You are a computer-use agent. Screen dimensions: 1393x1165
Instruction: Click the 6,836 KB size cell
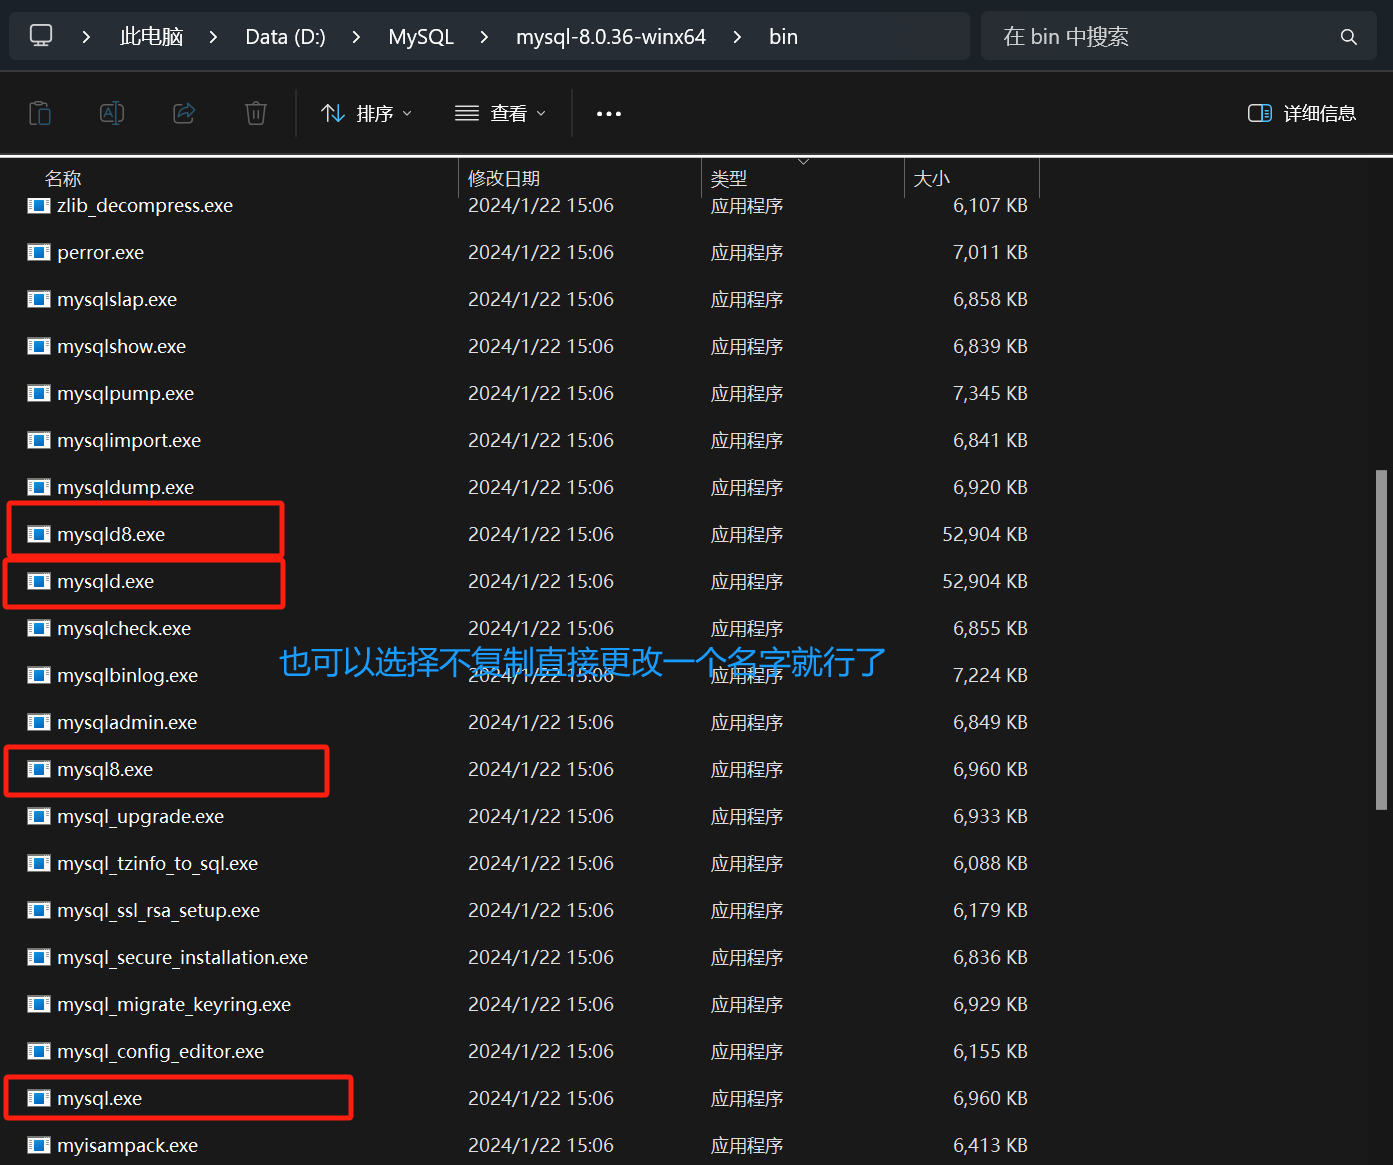990,958
